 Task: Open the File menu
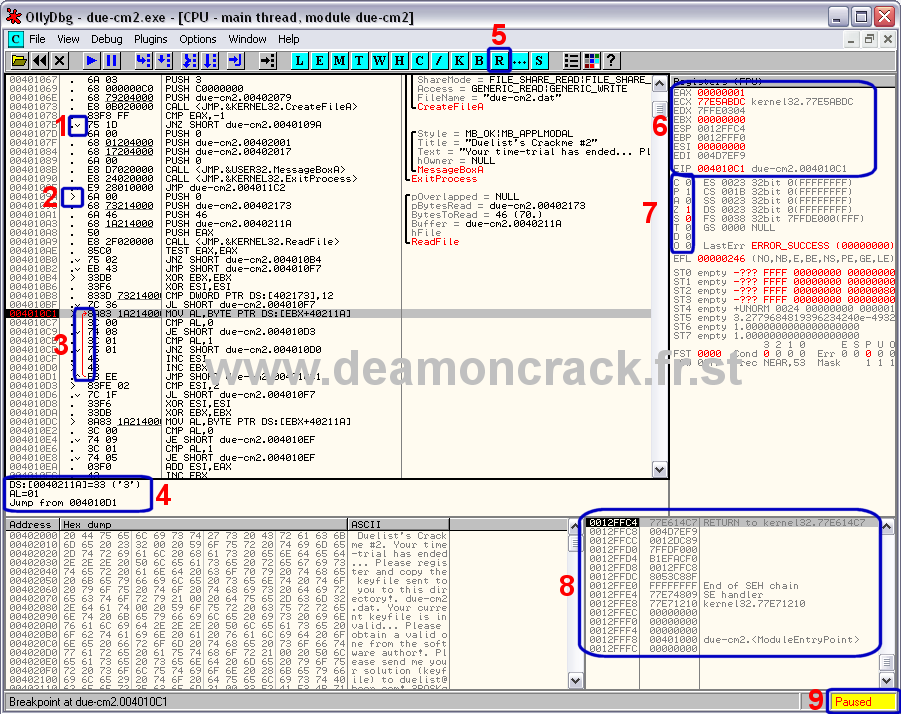tap(37, 39)
